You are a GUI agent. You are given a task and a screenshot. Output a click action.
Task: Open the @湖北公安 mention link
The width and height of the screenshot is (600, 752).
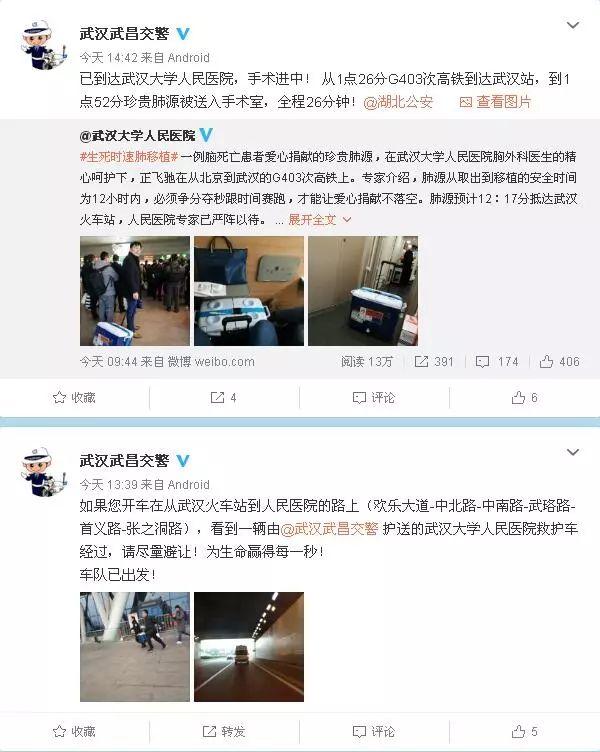point(398,102)
